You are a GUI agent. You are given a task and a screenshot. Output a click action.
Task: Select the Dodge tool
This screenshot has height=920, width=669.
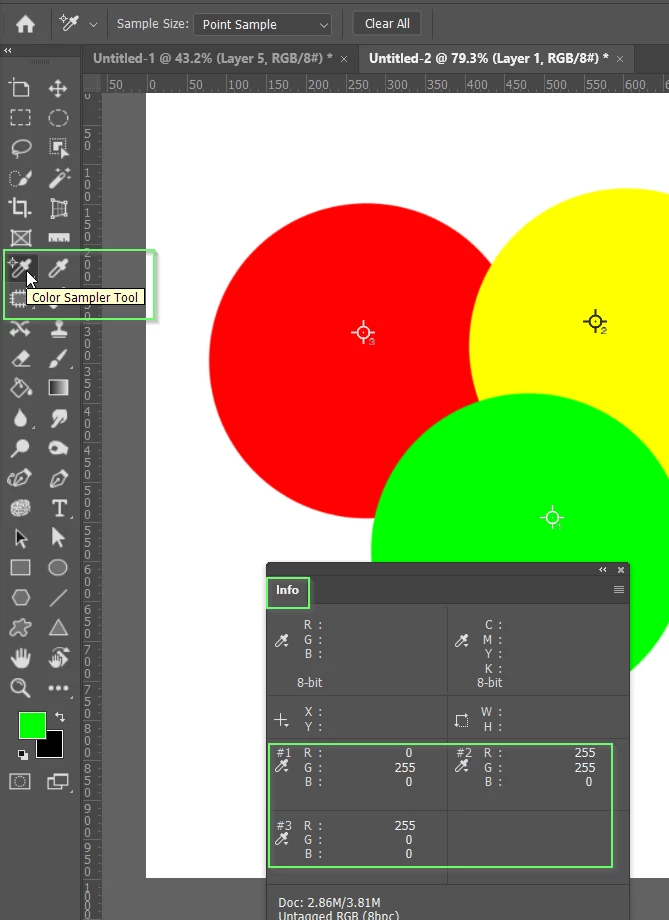point(21,448)
